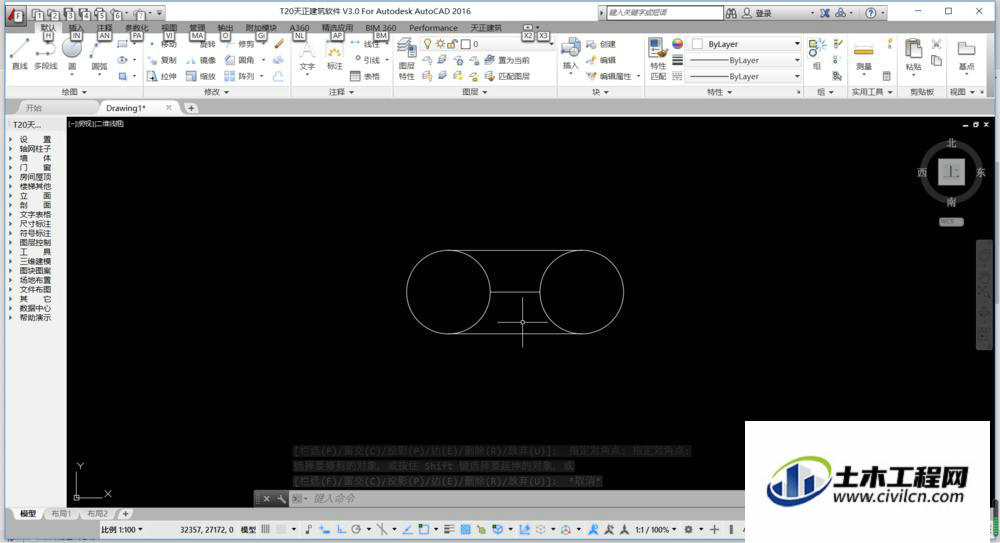Click the object color wheel icon
Image resolution: width=1000 pixels, height=543 pixels.
coord(677,43)
